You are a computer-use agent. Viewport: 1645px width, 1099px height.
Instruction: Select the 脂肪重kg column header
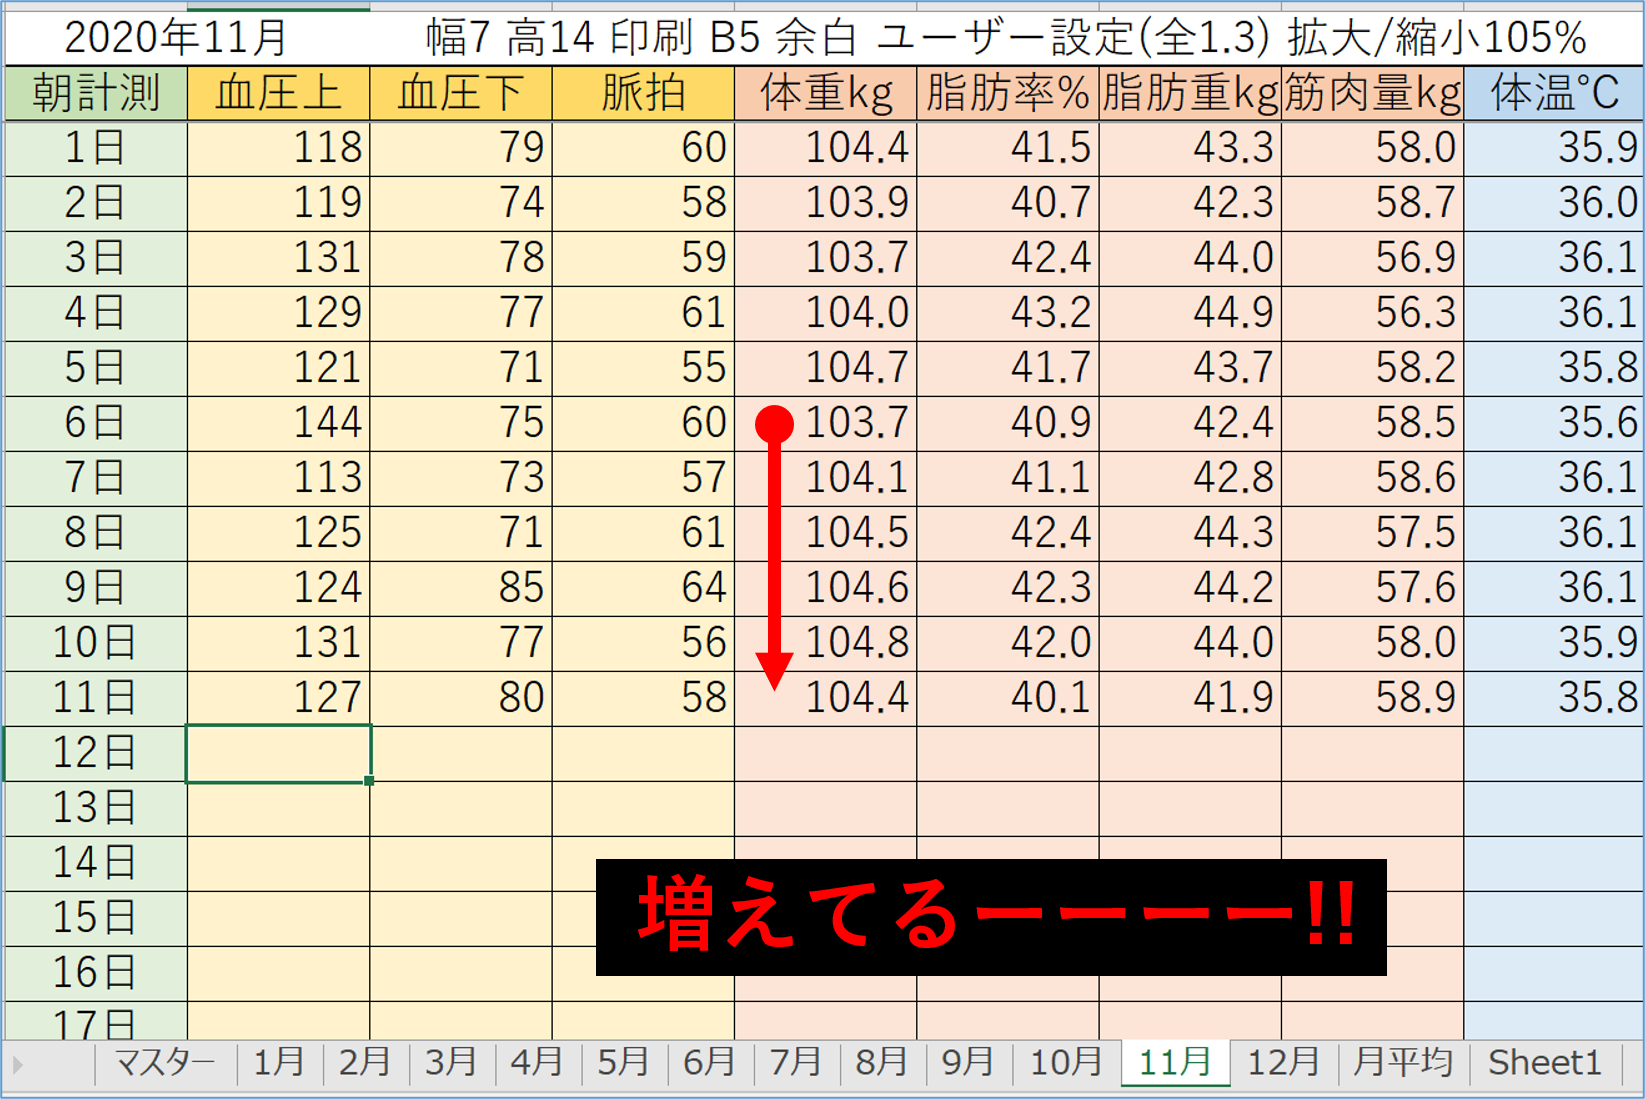(x=1190, y=93)
